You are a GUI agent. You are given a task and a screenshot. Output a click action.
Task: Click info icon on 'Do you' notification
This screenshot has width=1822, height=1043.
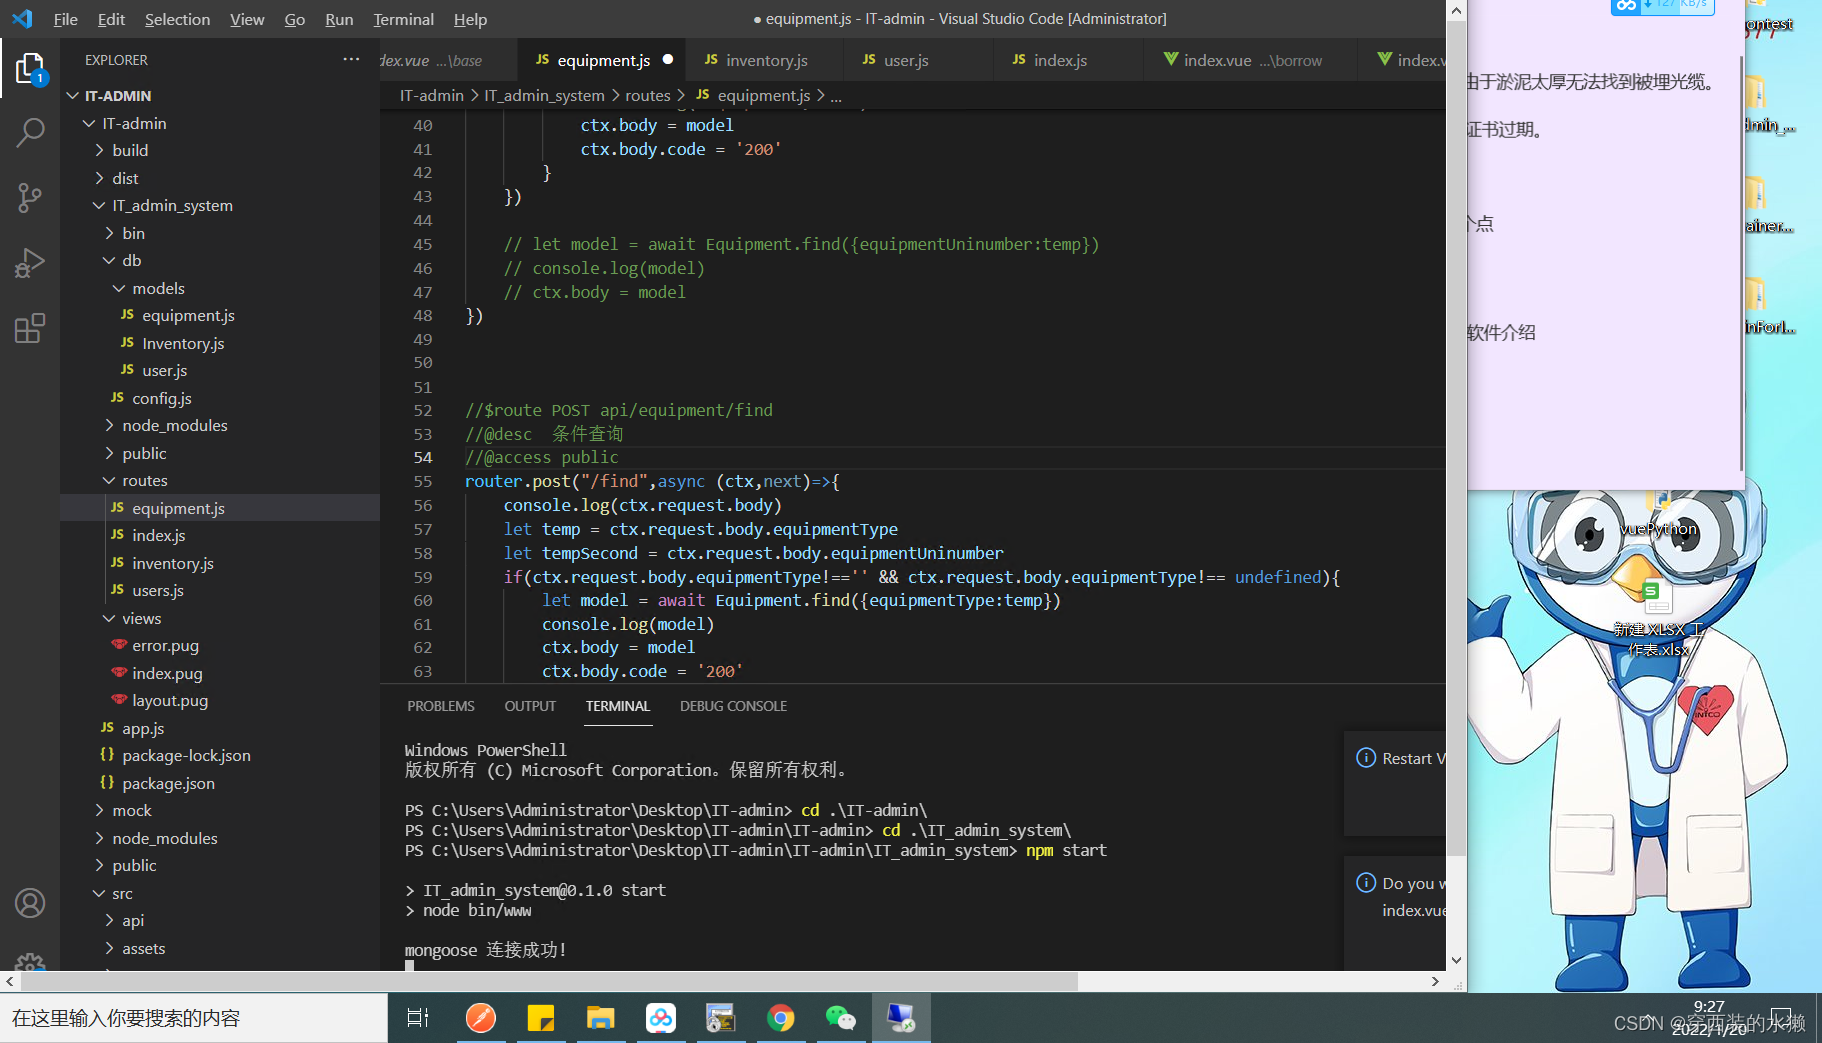coord(1366,882)
